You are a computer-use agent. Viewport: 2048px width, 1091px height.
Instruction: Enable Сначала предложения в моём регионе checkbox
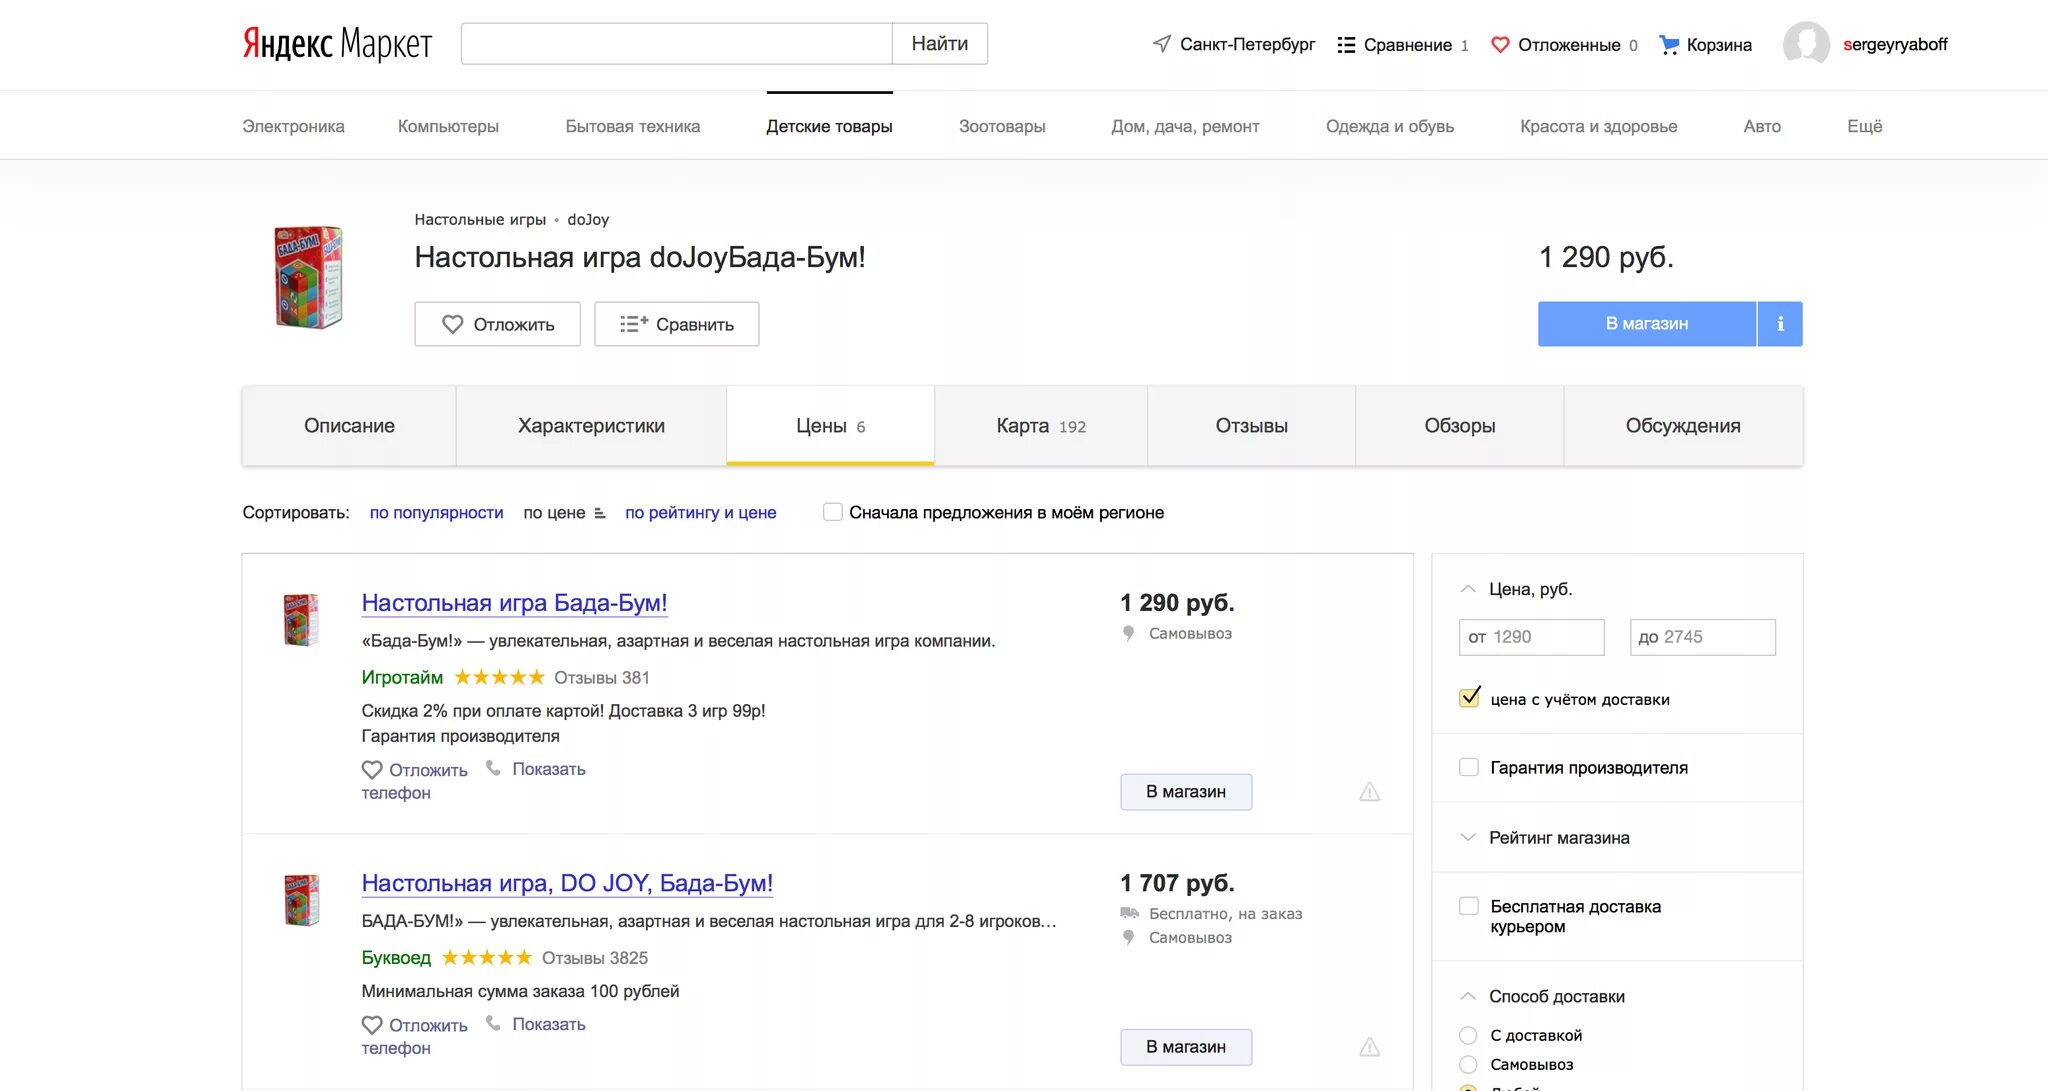point(832,512)
